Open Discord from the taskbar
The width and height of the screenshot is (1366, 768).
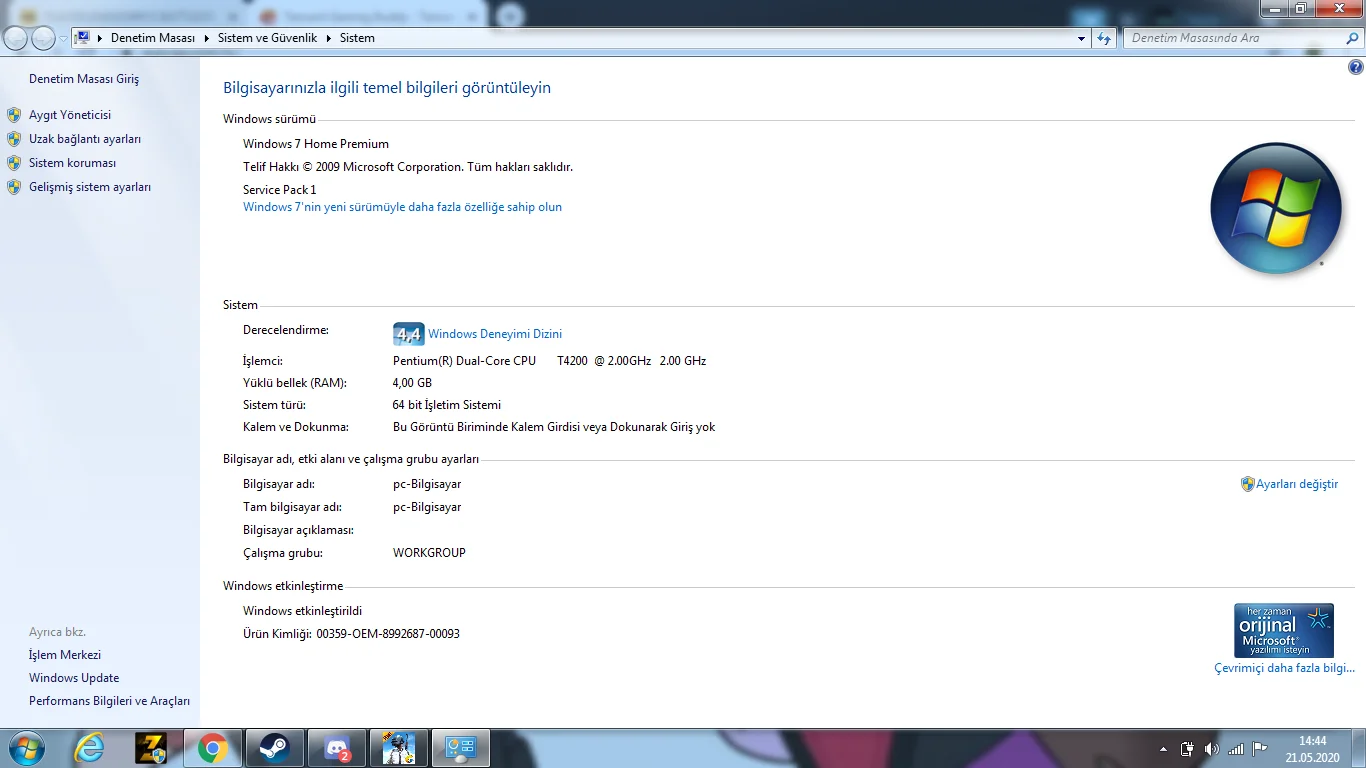(337, 748)
